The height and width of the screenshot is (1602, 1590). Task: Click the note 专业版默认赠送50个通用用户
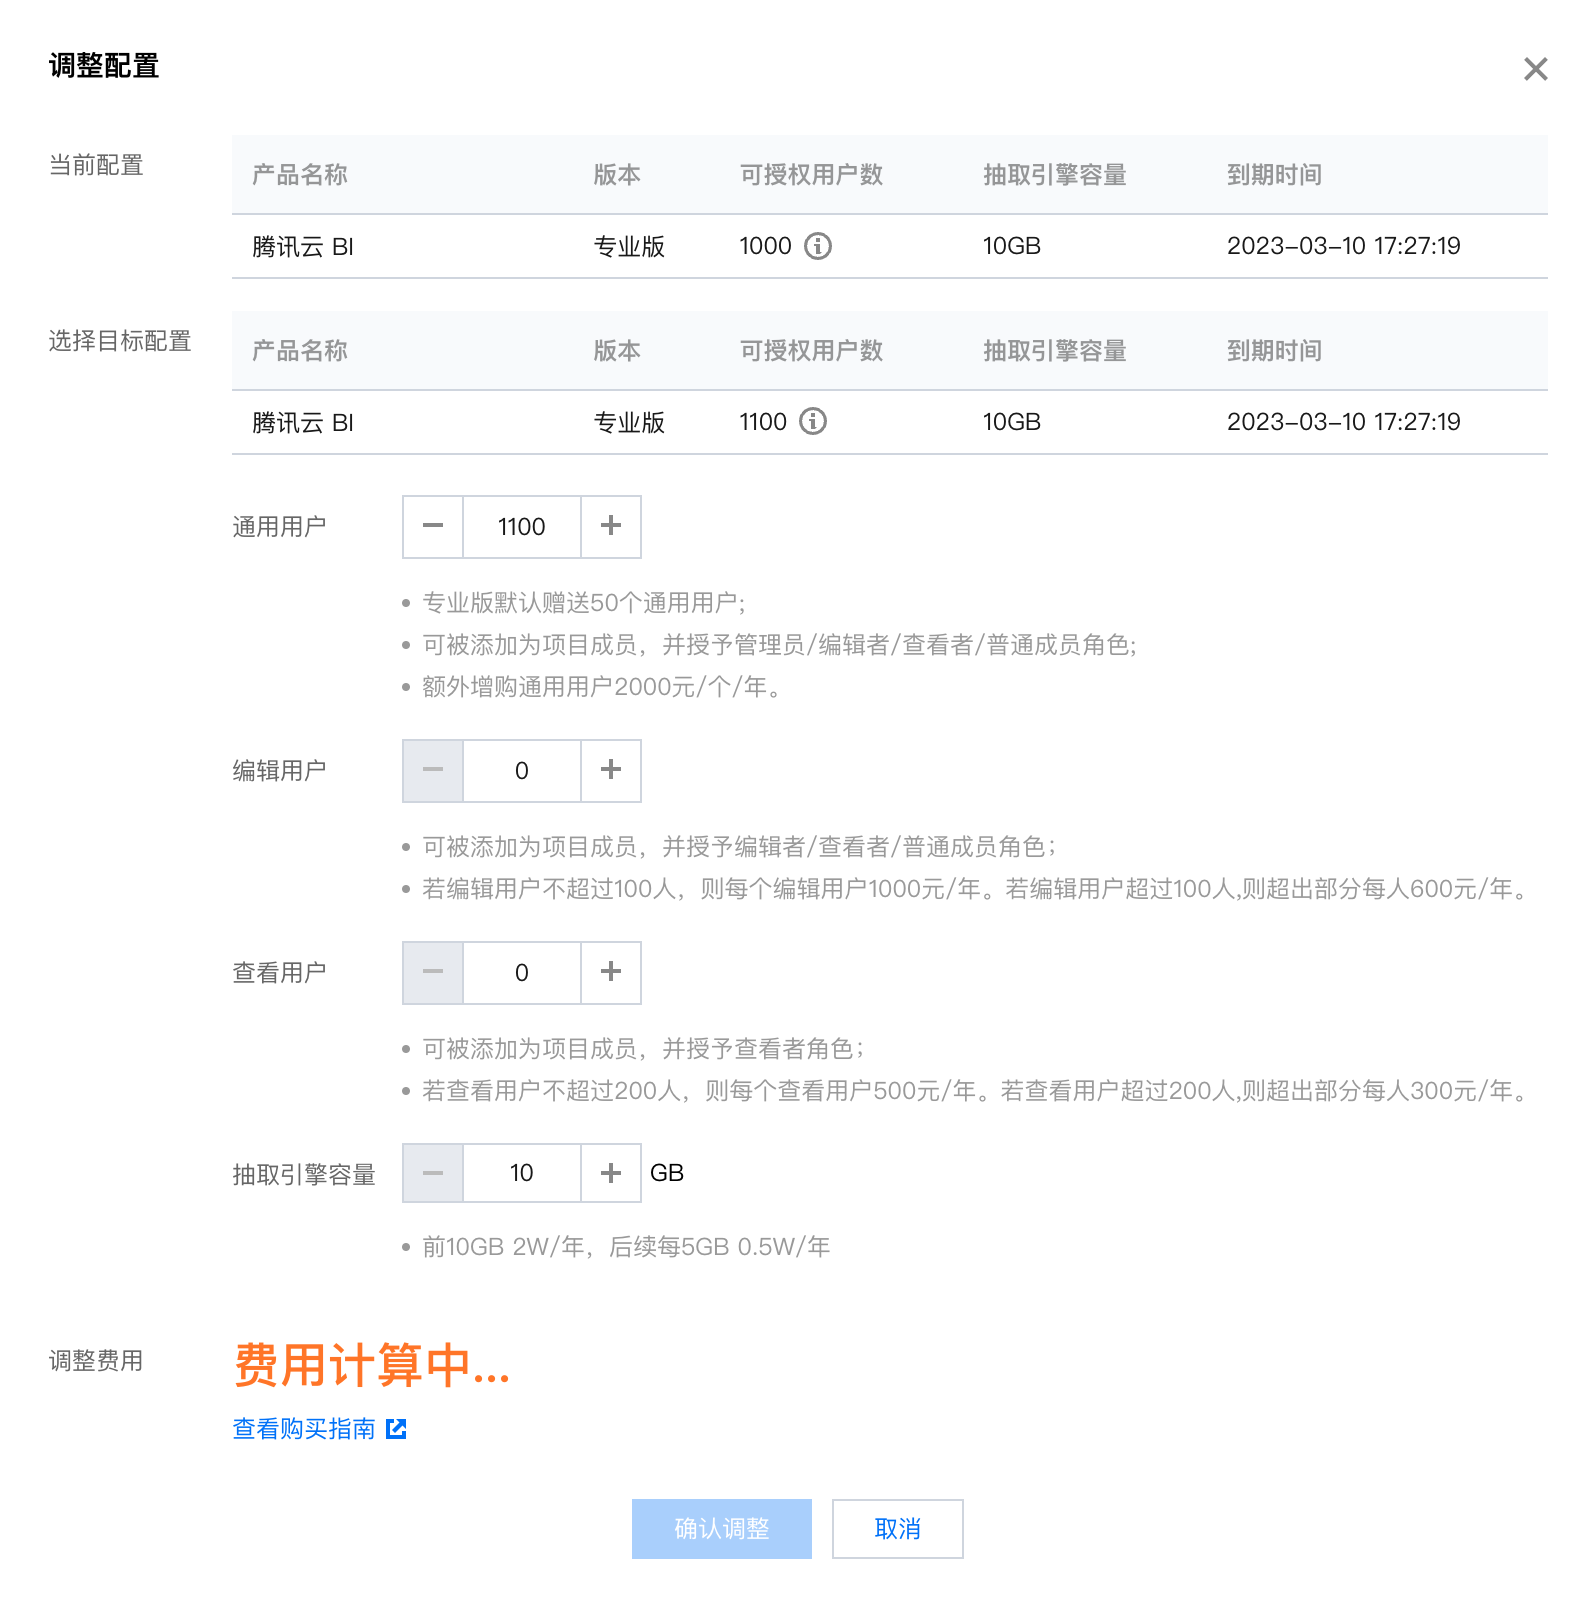click(x=584, y=603)
